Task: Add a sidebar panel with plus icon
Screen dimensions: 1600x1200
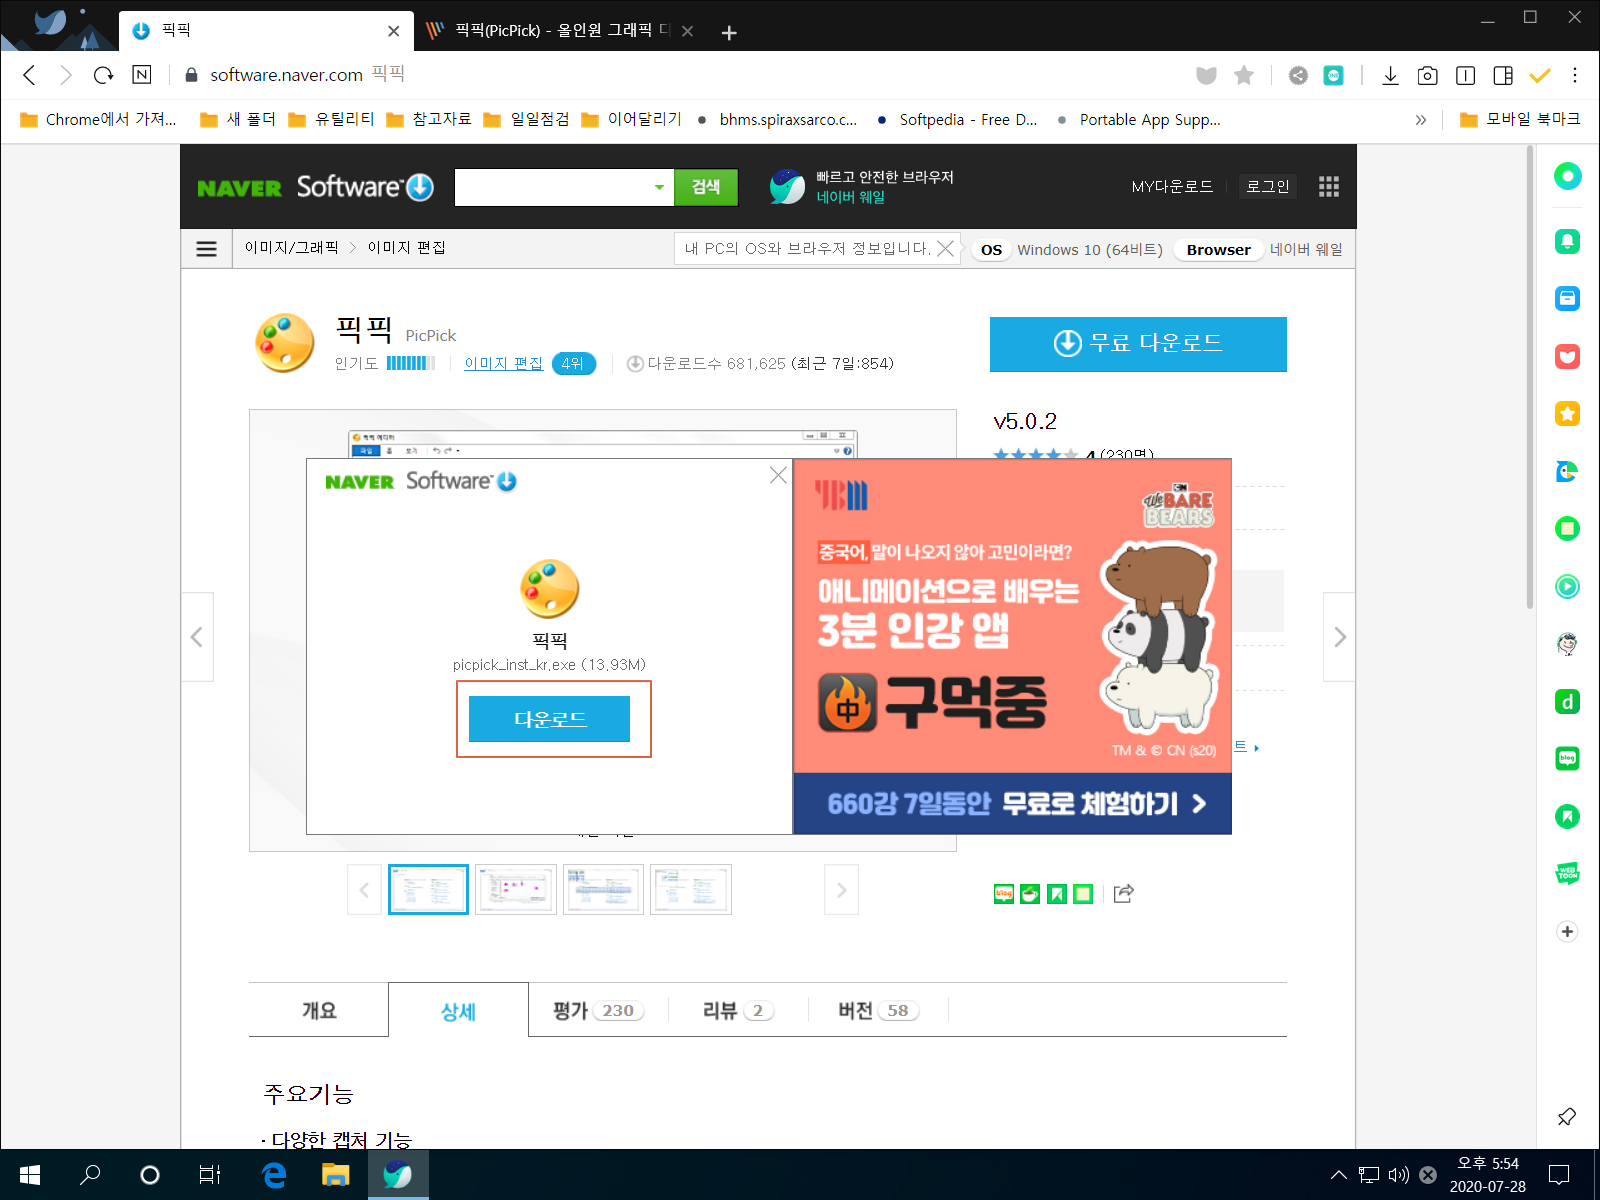Action: [x=1567, y=931]
